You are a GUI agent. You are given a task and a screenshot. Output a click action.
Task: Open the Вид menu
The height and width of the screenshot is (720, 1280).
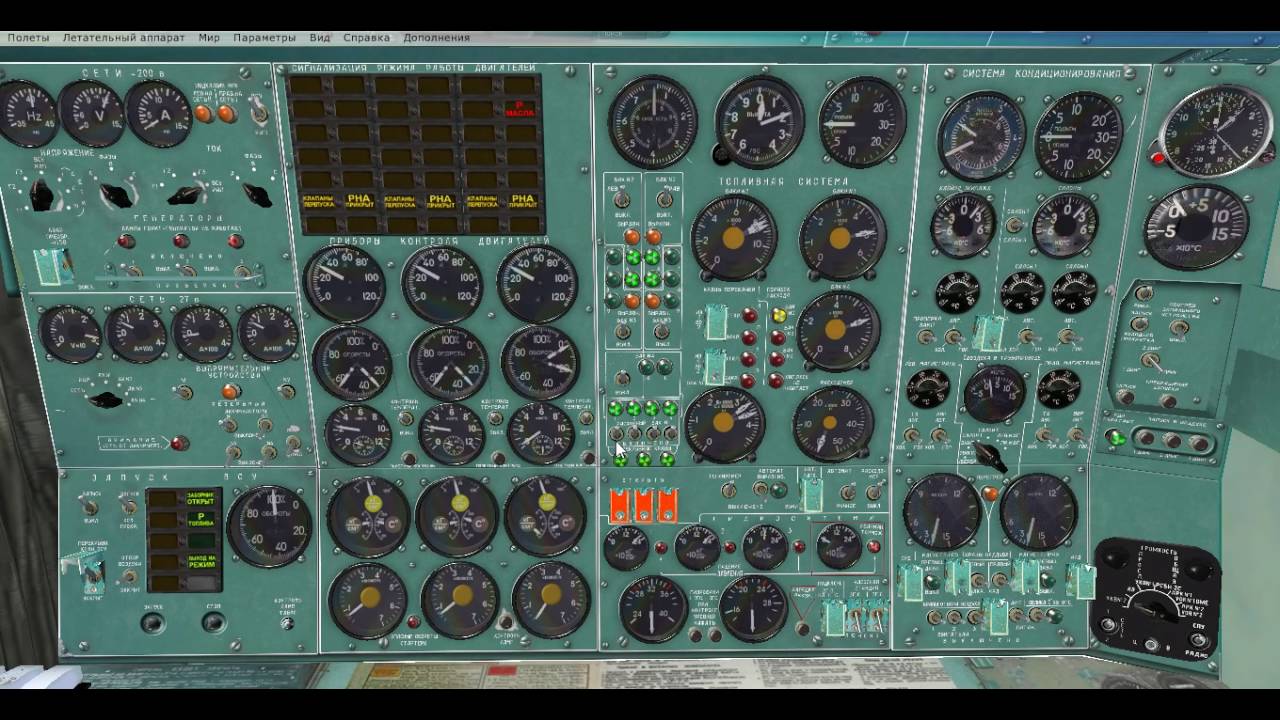point(320,37)
